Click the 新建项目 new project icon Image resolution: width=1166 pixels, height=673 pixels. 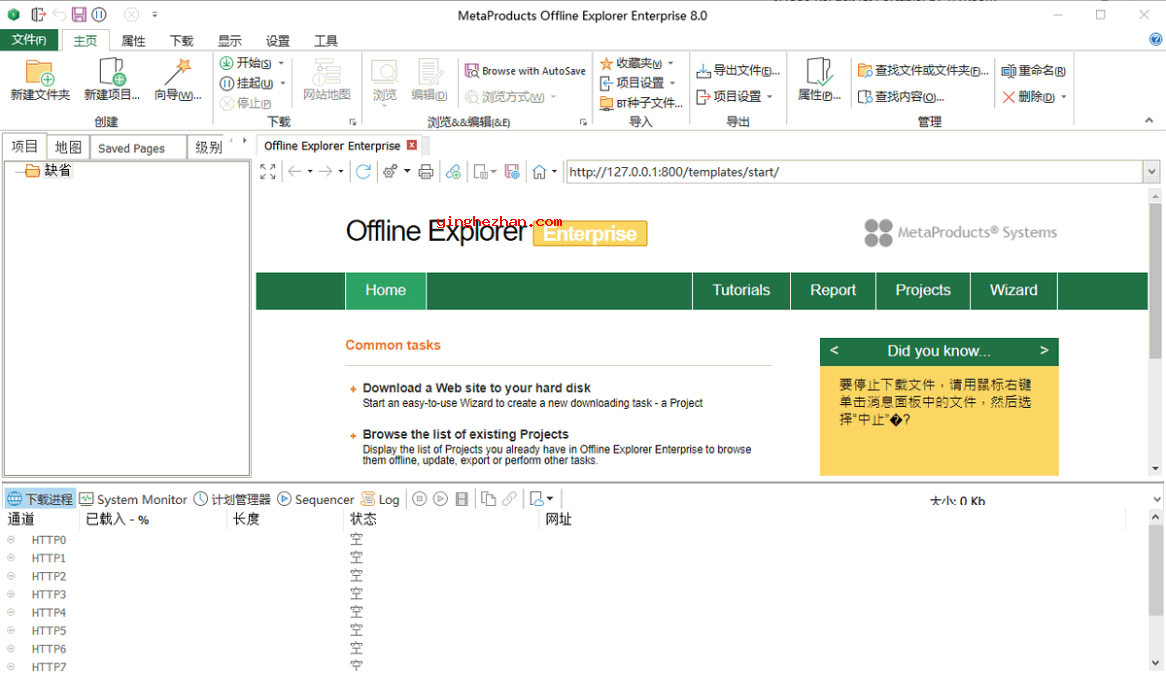point(112,73)
